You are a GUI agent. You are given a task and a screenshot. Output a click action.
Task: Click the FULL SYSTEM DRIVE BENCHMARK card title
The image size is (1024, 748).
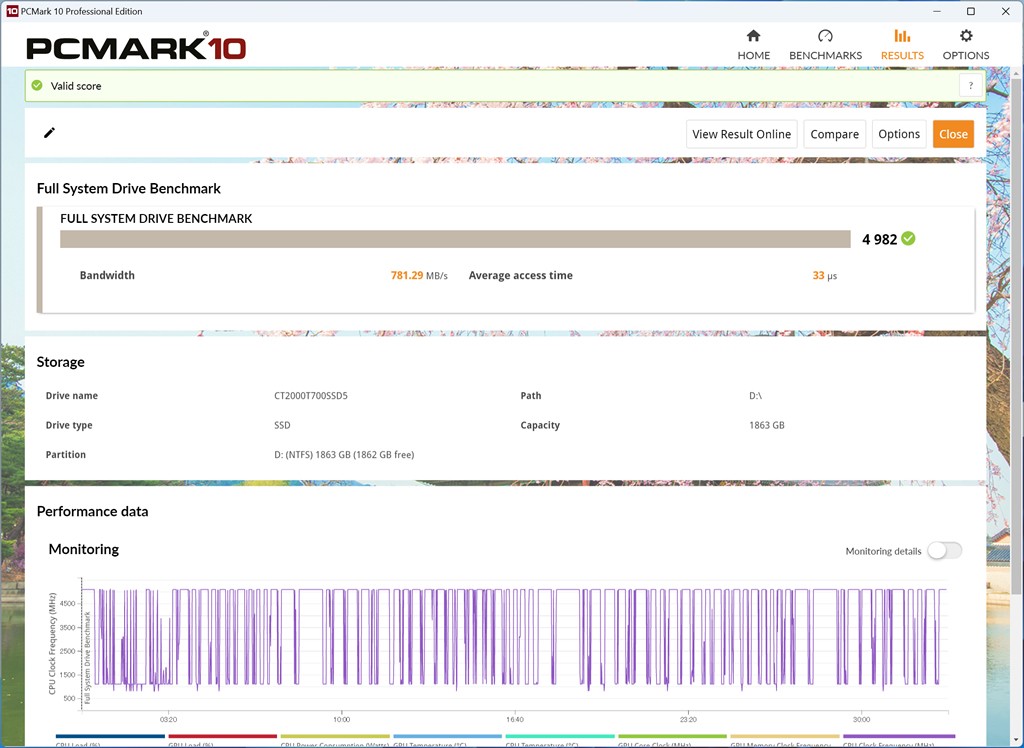click(x=156, y=219)
